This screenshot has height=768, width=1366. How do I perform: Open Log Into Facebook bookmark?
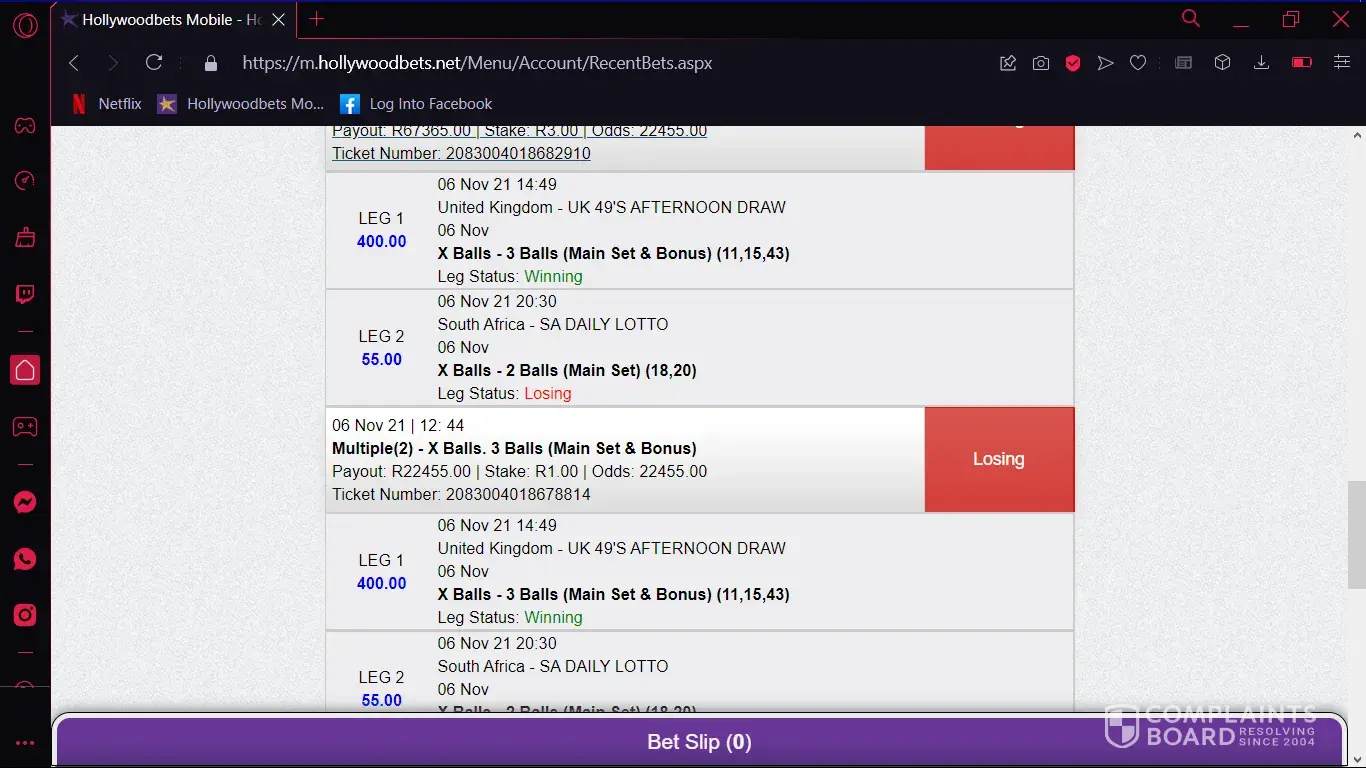(417, 104)
